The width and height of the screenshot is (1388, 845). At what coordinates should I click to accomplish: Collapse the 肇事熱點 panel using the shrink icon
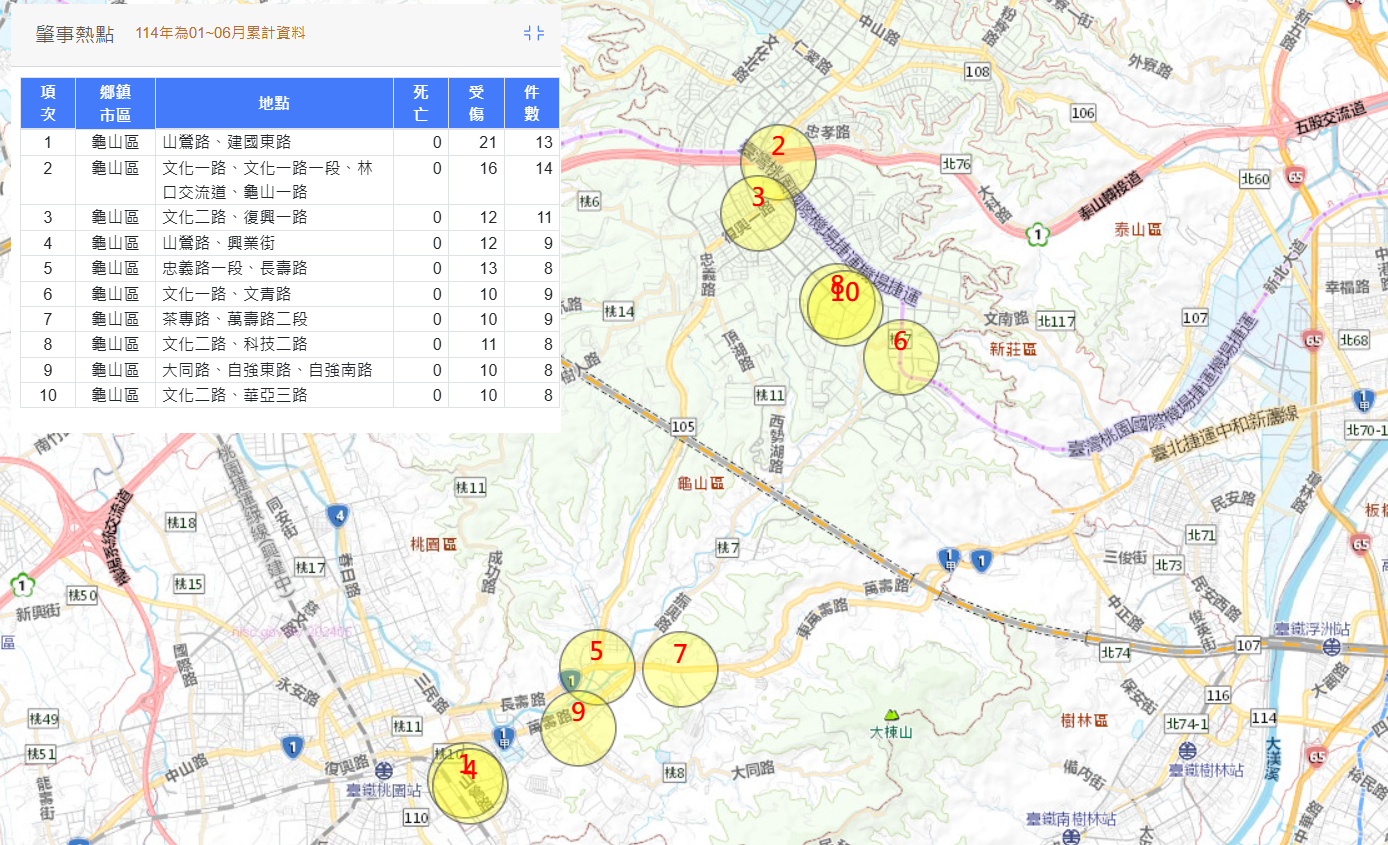click(x=534, y=33)
